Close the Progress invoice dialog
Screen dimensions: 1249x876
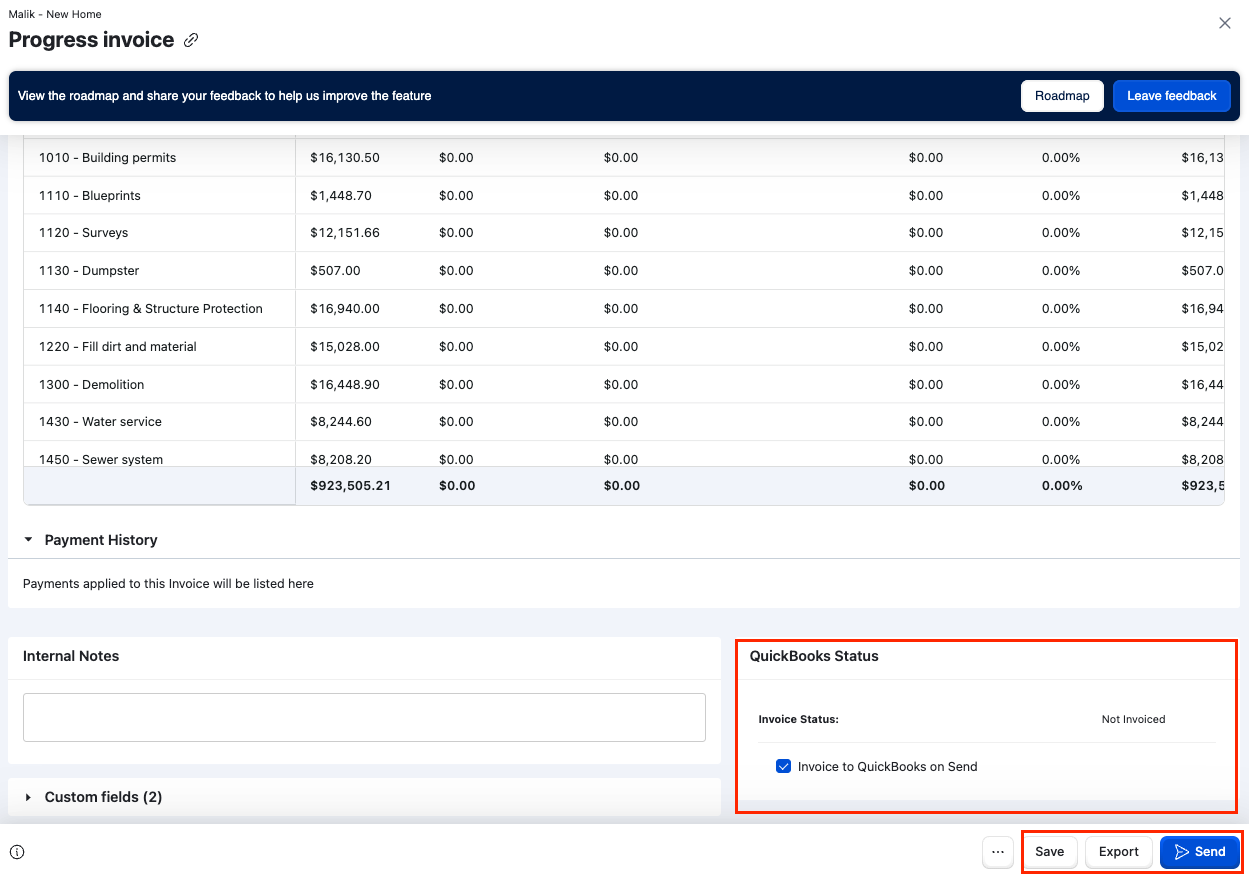click(1224, 23)
